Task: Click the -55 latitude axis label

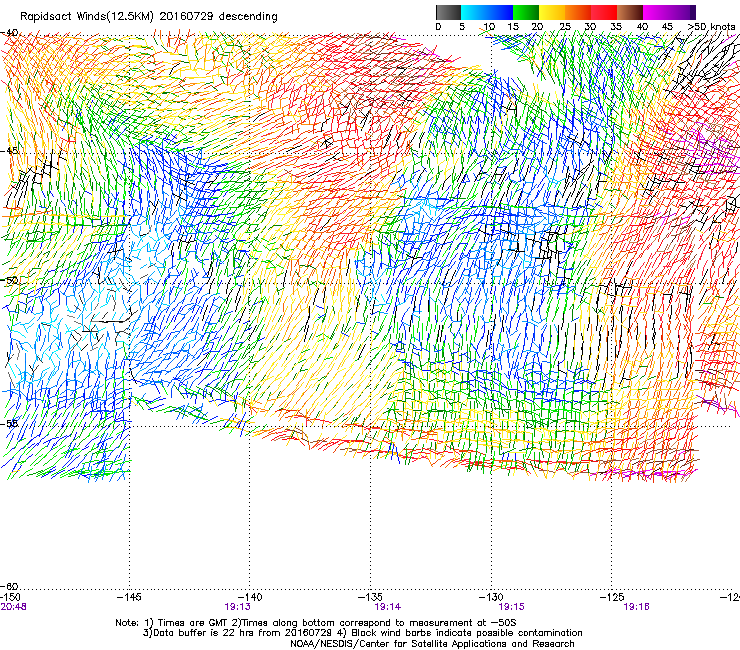Action: 9,423
